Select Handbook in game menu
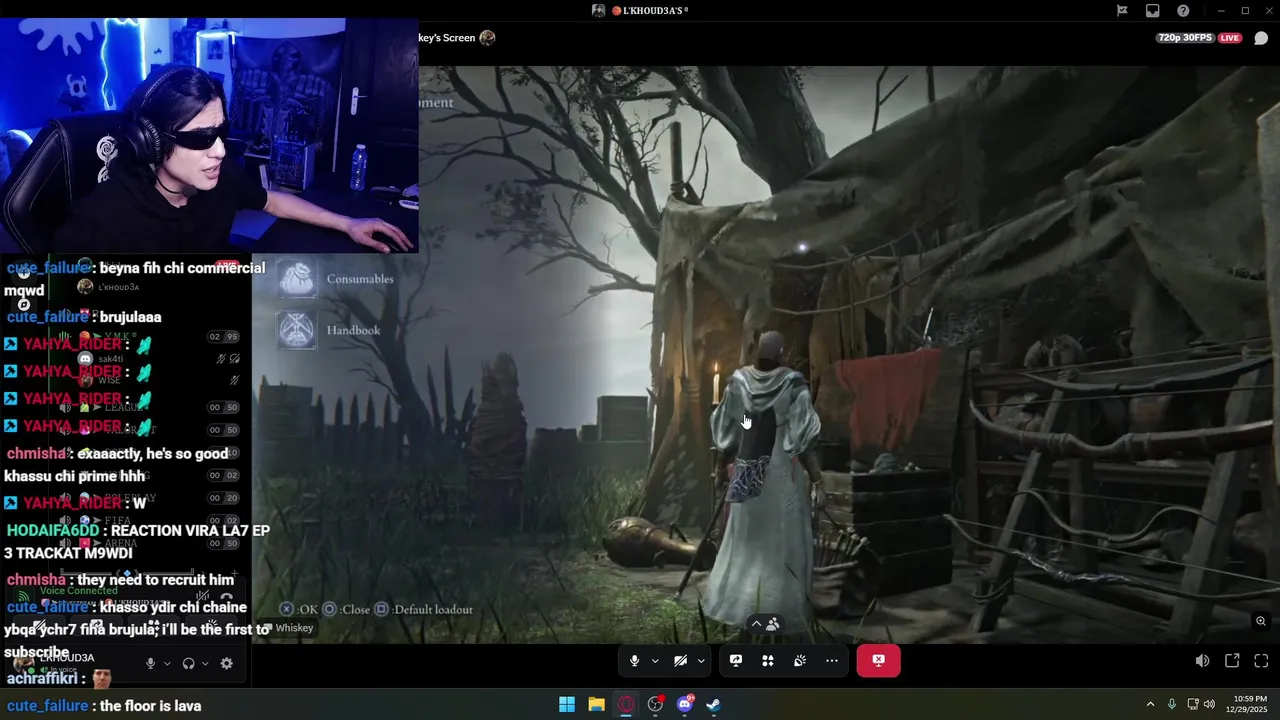Viewport: 1280px width, 720px height. (x=353, y=330)
